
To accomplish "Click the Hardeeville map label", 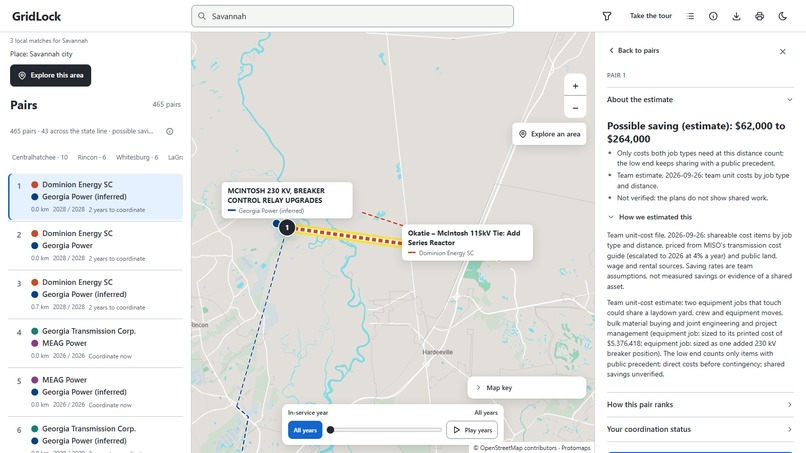I will [x=437, y=352].
